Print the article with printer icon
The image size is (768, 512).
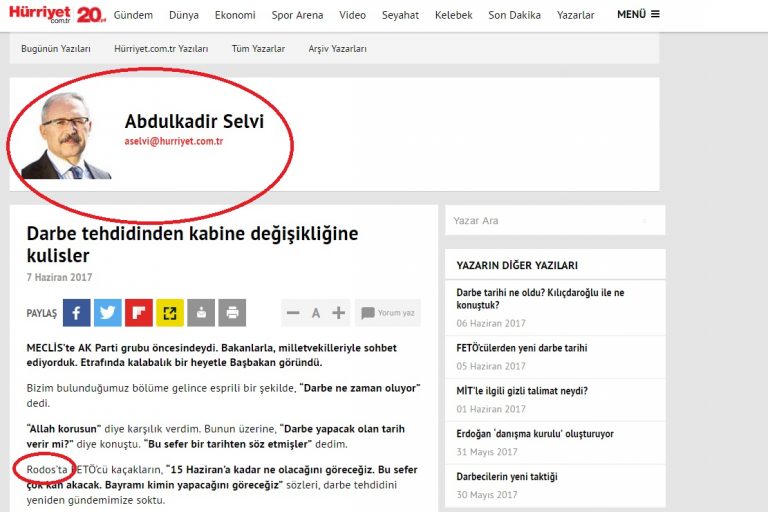(x=232, y=313)
